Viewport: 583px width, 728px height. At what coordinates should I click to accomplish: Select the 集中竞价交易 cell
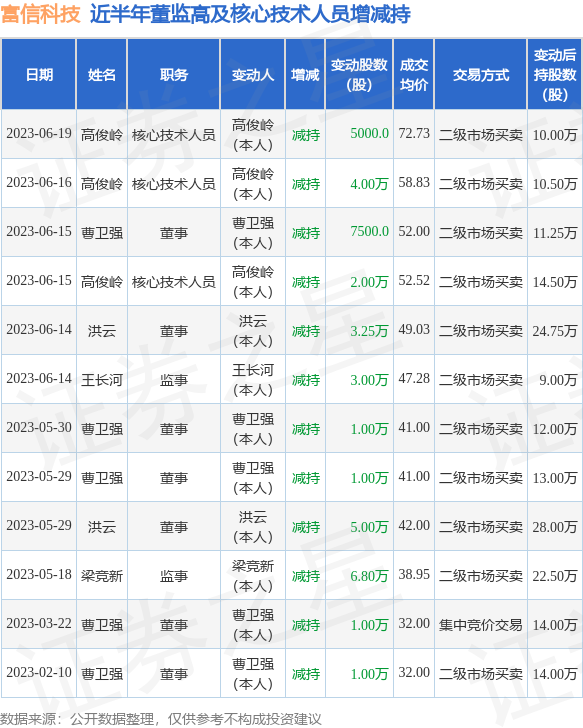click(x=481, y=625)
